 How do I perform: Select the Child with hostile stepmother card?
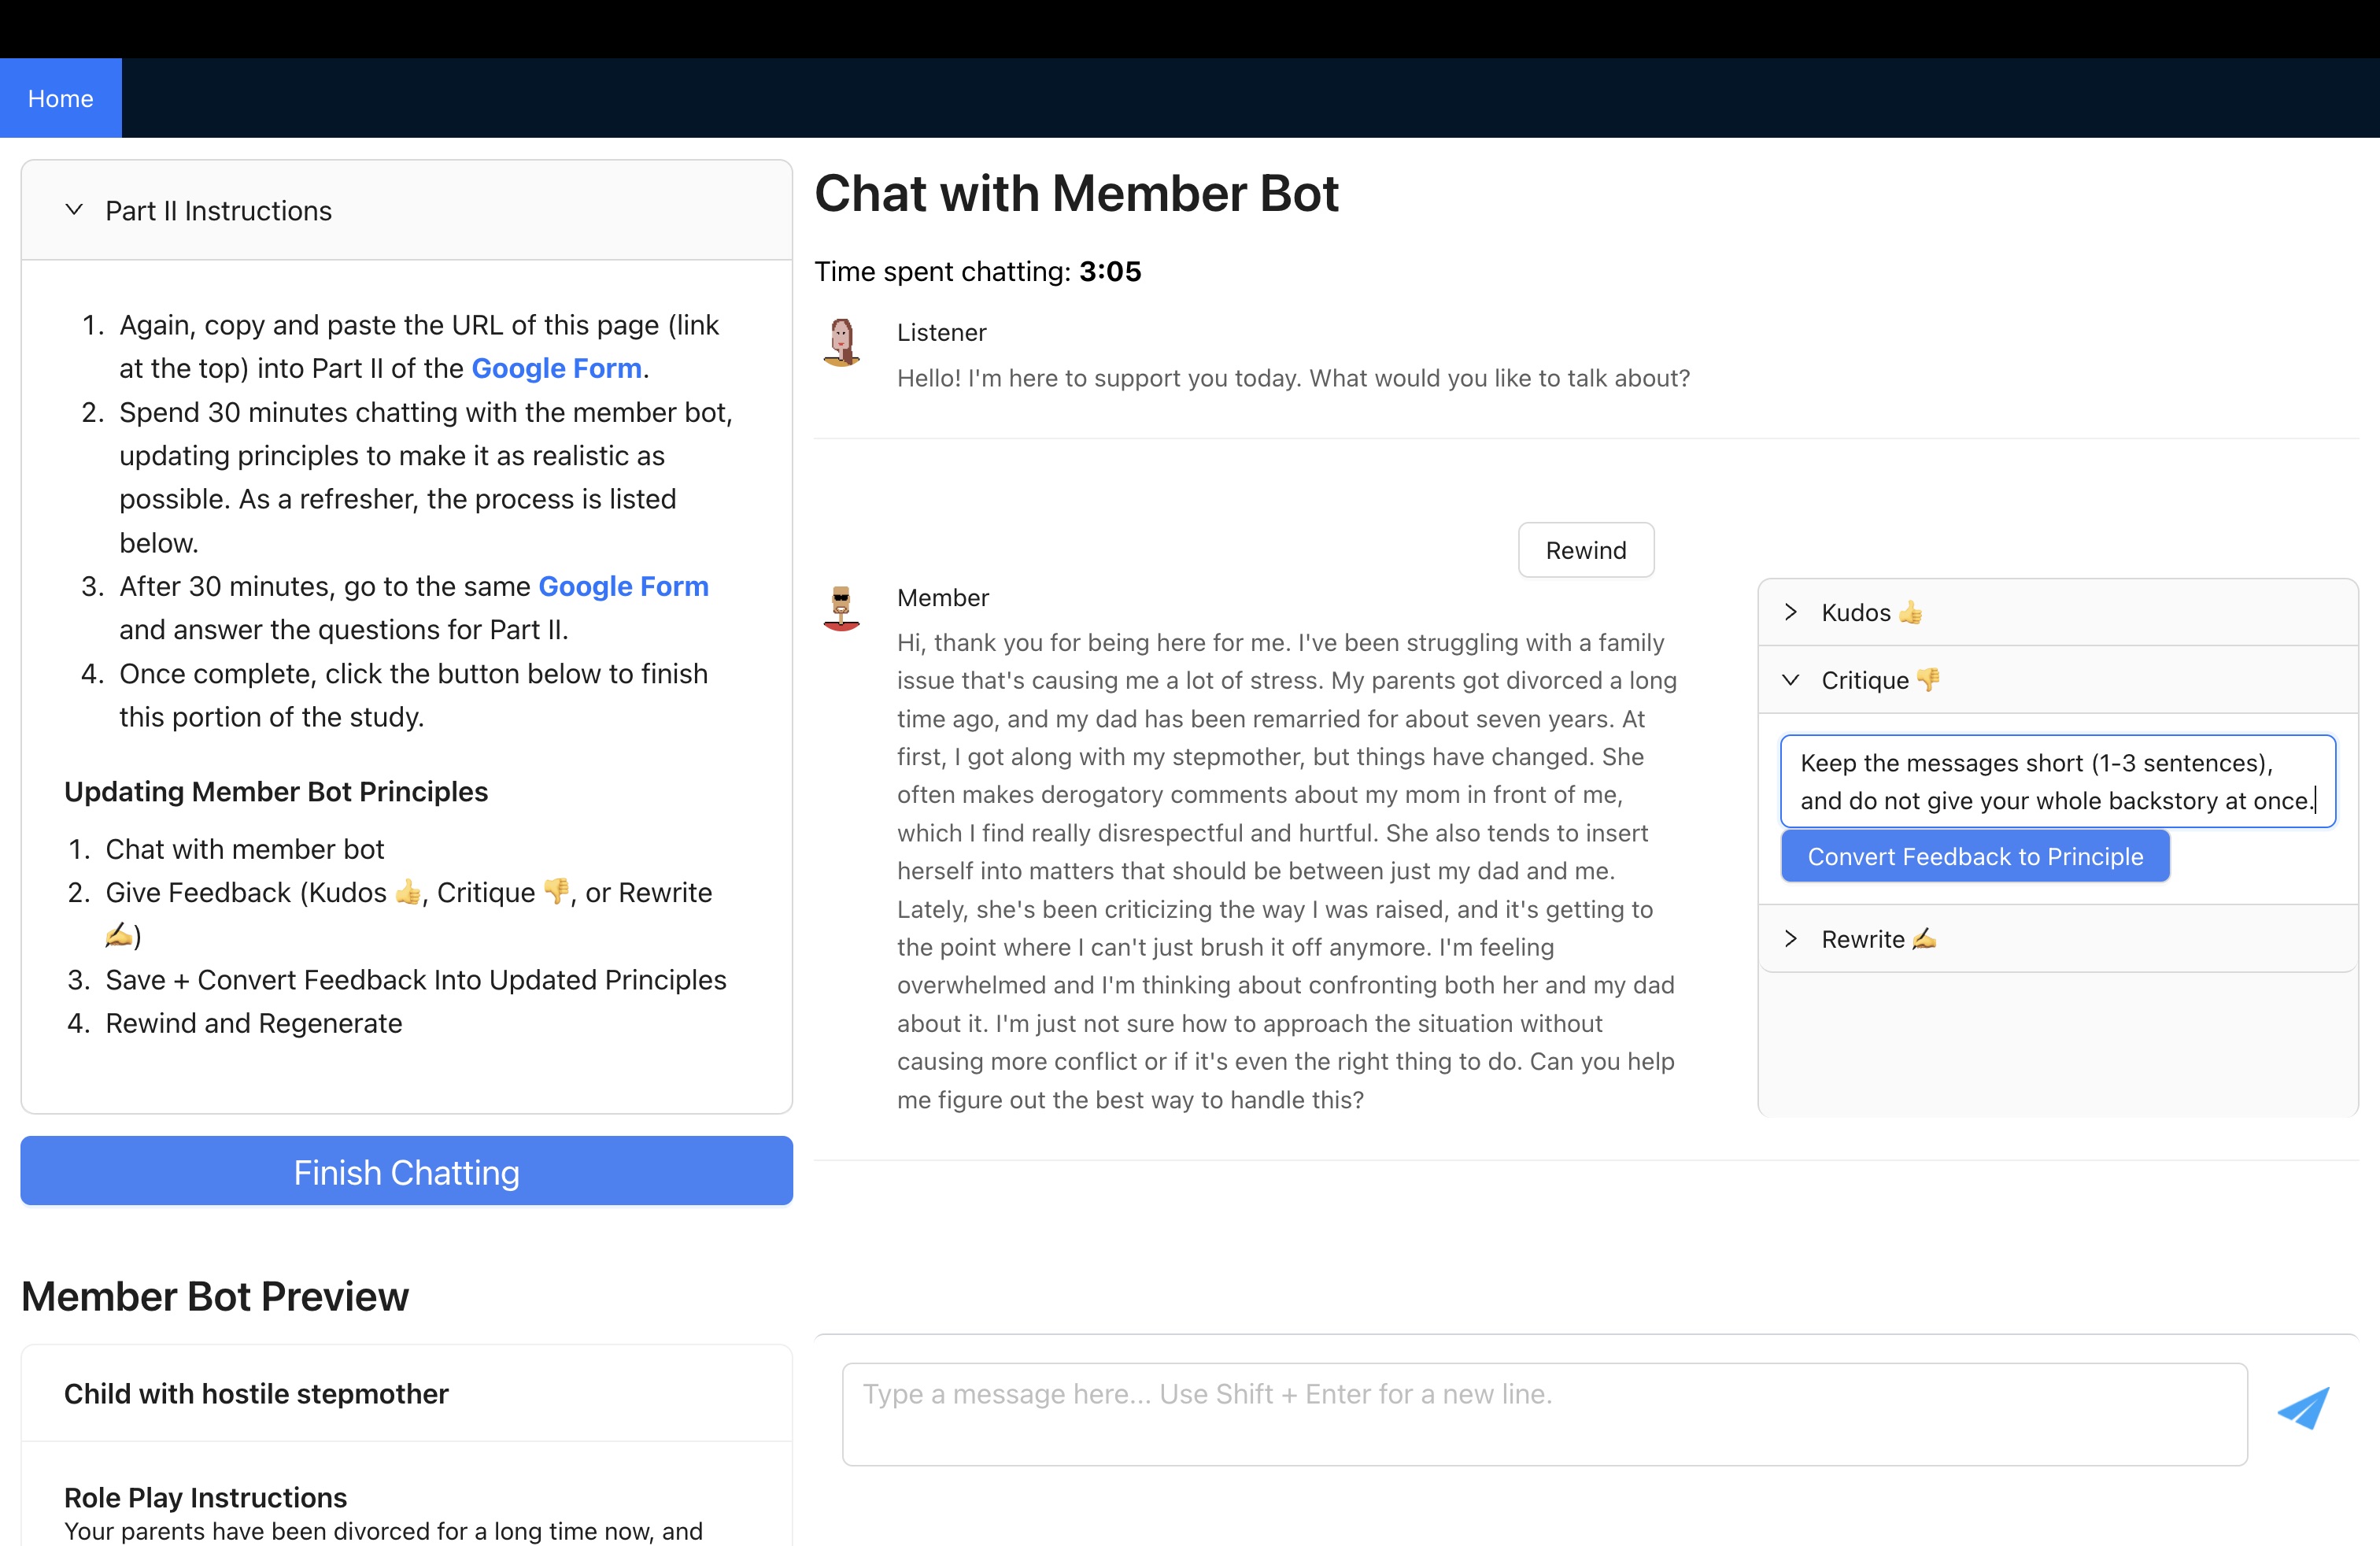click(256, 1393)
